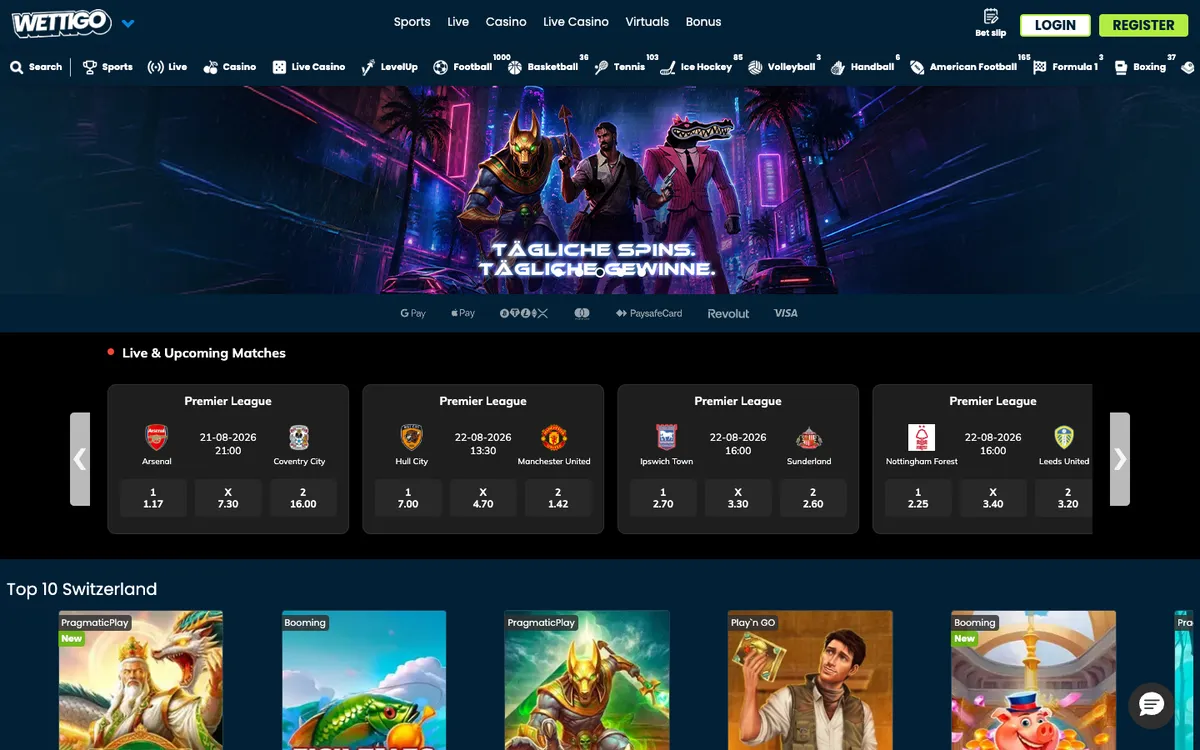The width and height of the screenshot is (1200, 750).
Task: Open the Live top menu
Action: (x=458, y=22)
